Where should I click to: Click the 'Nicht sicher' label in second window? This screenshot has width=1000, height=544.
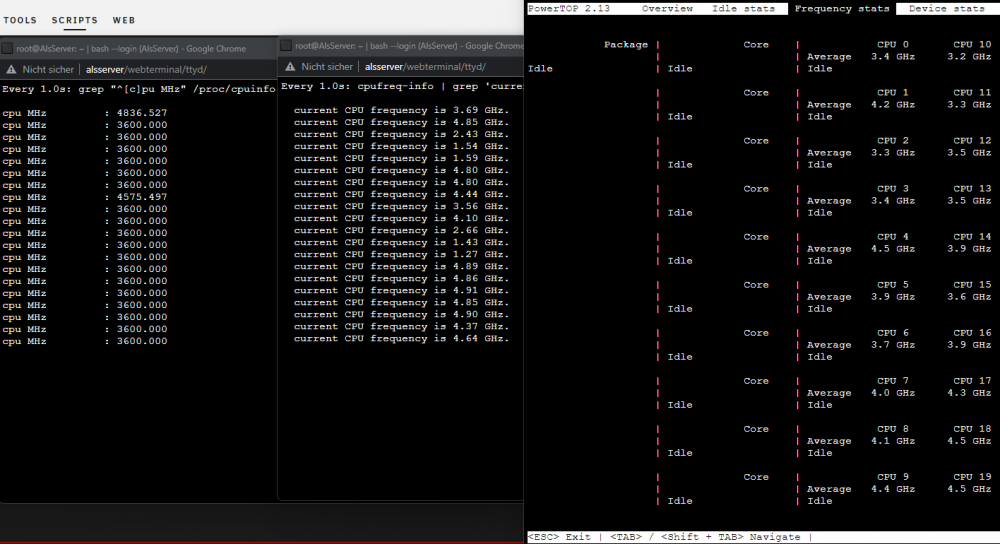(327, 66)
